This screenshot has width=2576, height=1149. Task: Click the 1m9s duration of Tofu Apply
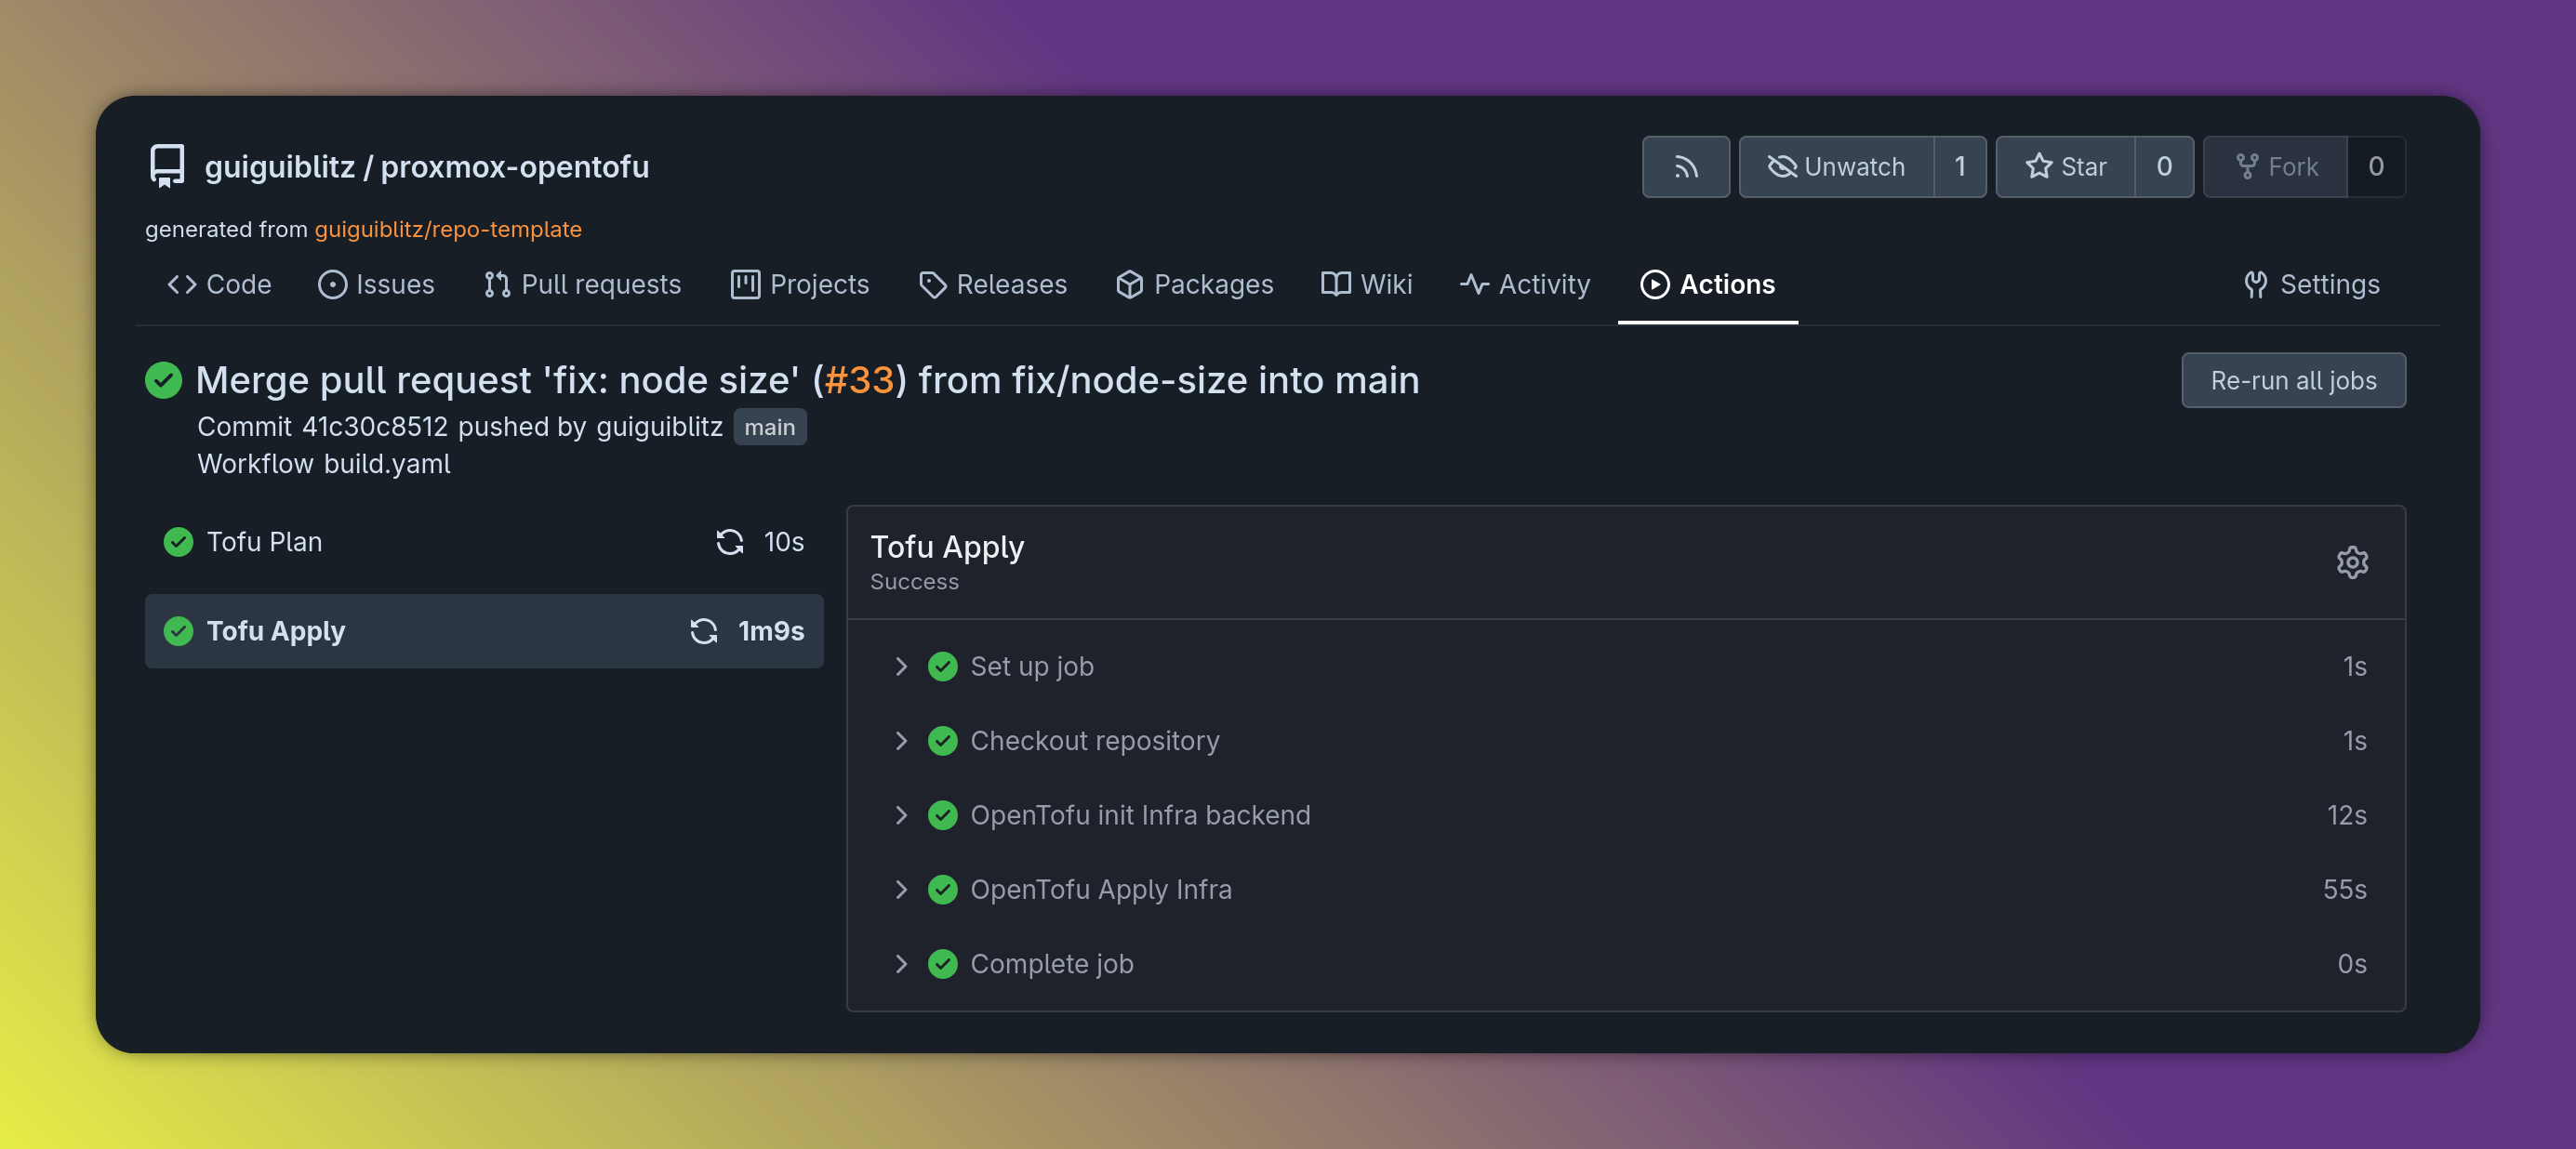click(x=771, y=631)
